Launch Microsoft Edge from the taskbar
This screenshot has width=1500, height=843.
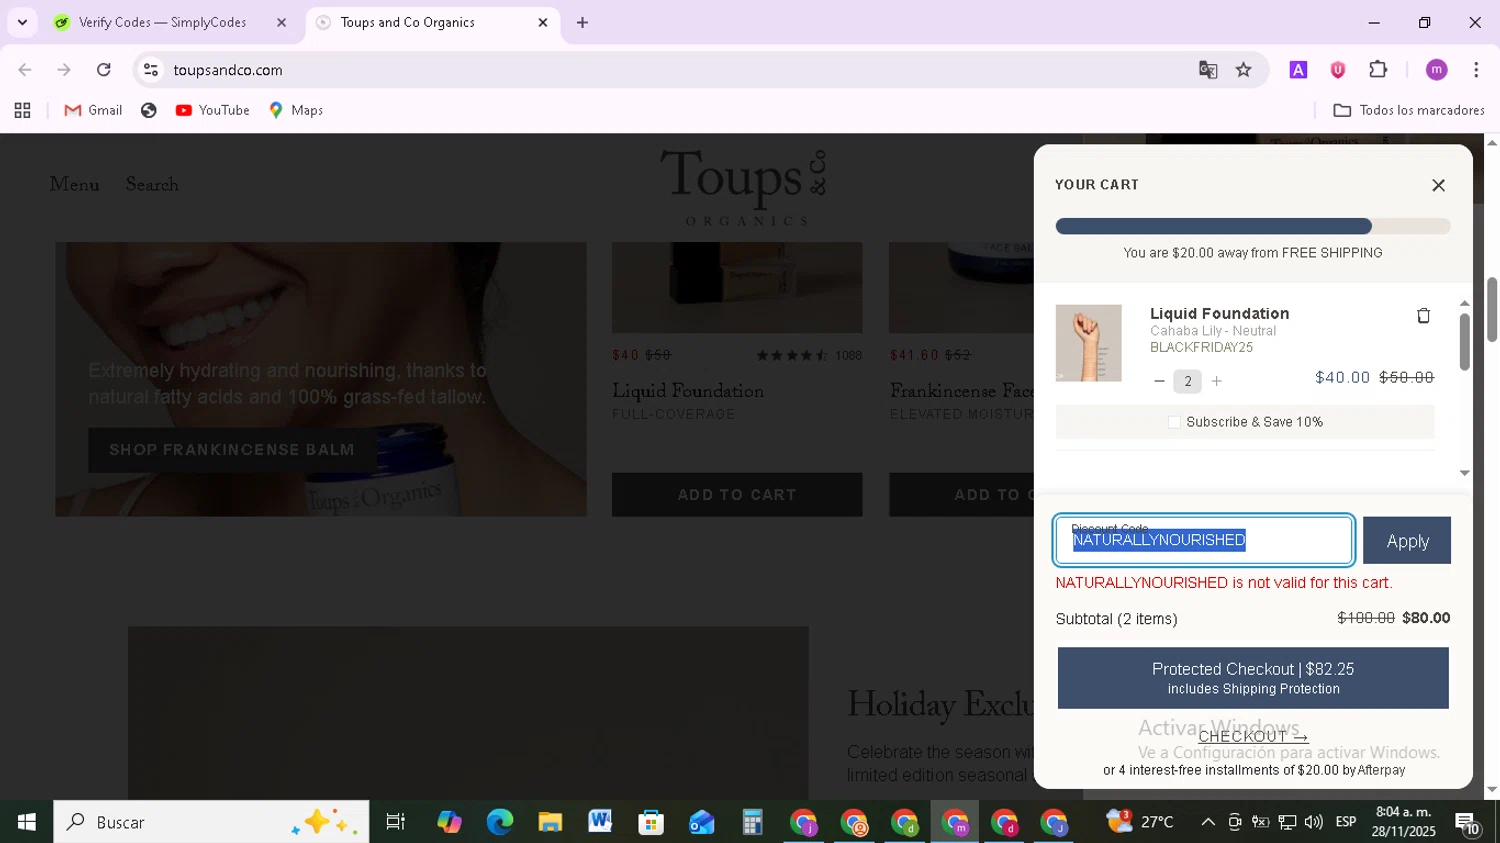pyautogui.click(x=499, y=822)
